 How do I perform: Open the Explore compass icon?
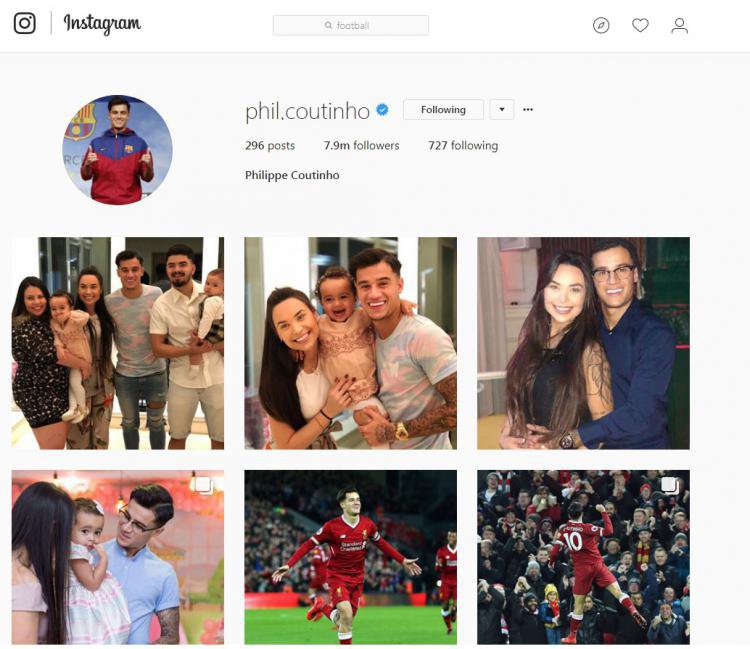coord(601,25)
